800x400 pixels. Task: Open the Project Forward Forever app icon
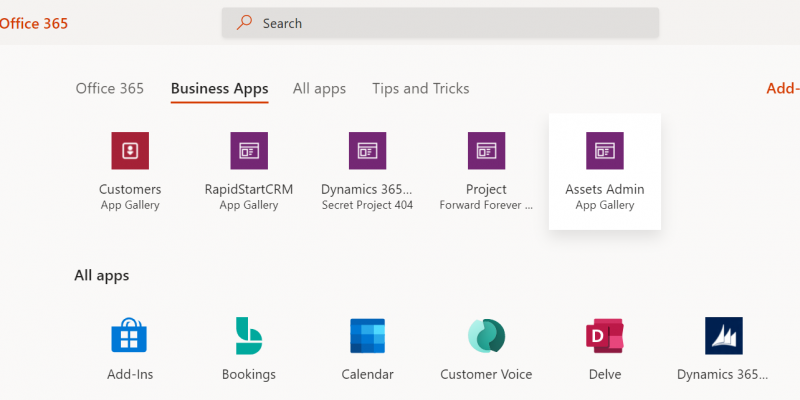pos(486,151)
